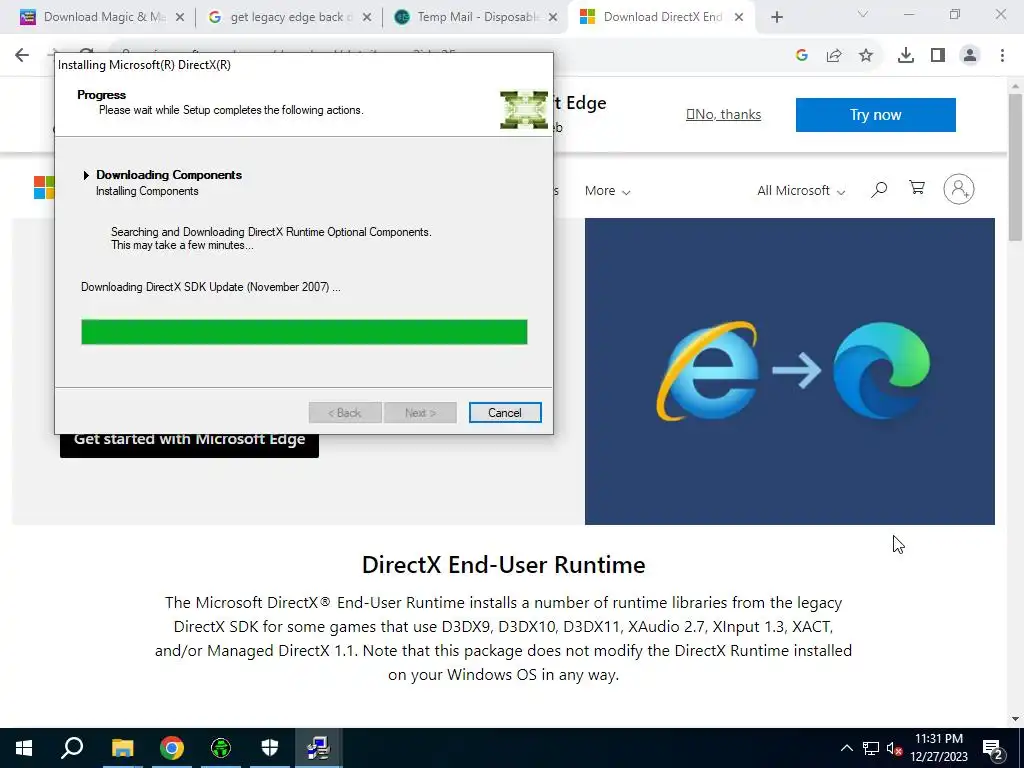
Task: Click the Chrome back arrow
Action: (22, 55)
